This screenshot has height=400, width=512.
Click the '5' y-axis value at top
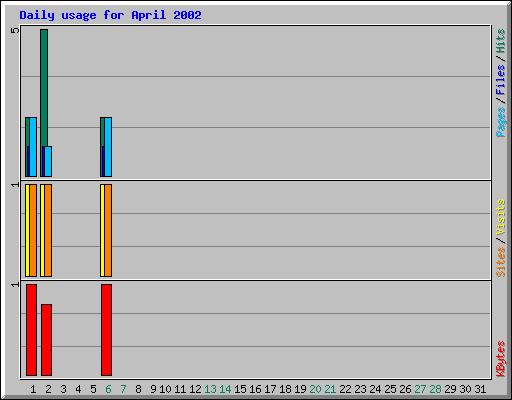point(15,30)
